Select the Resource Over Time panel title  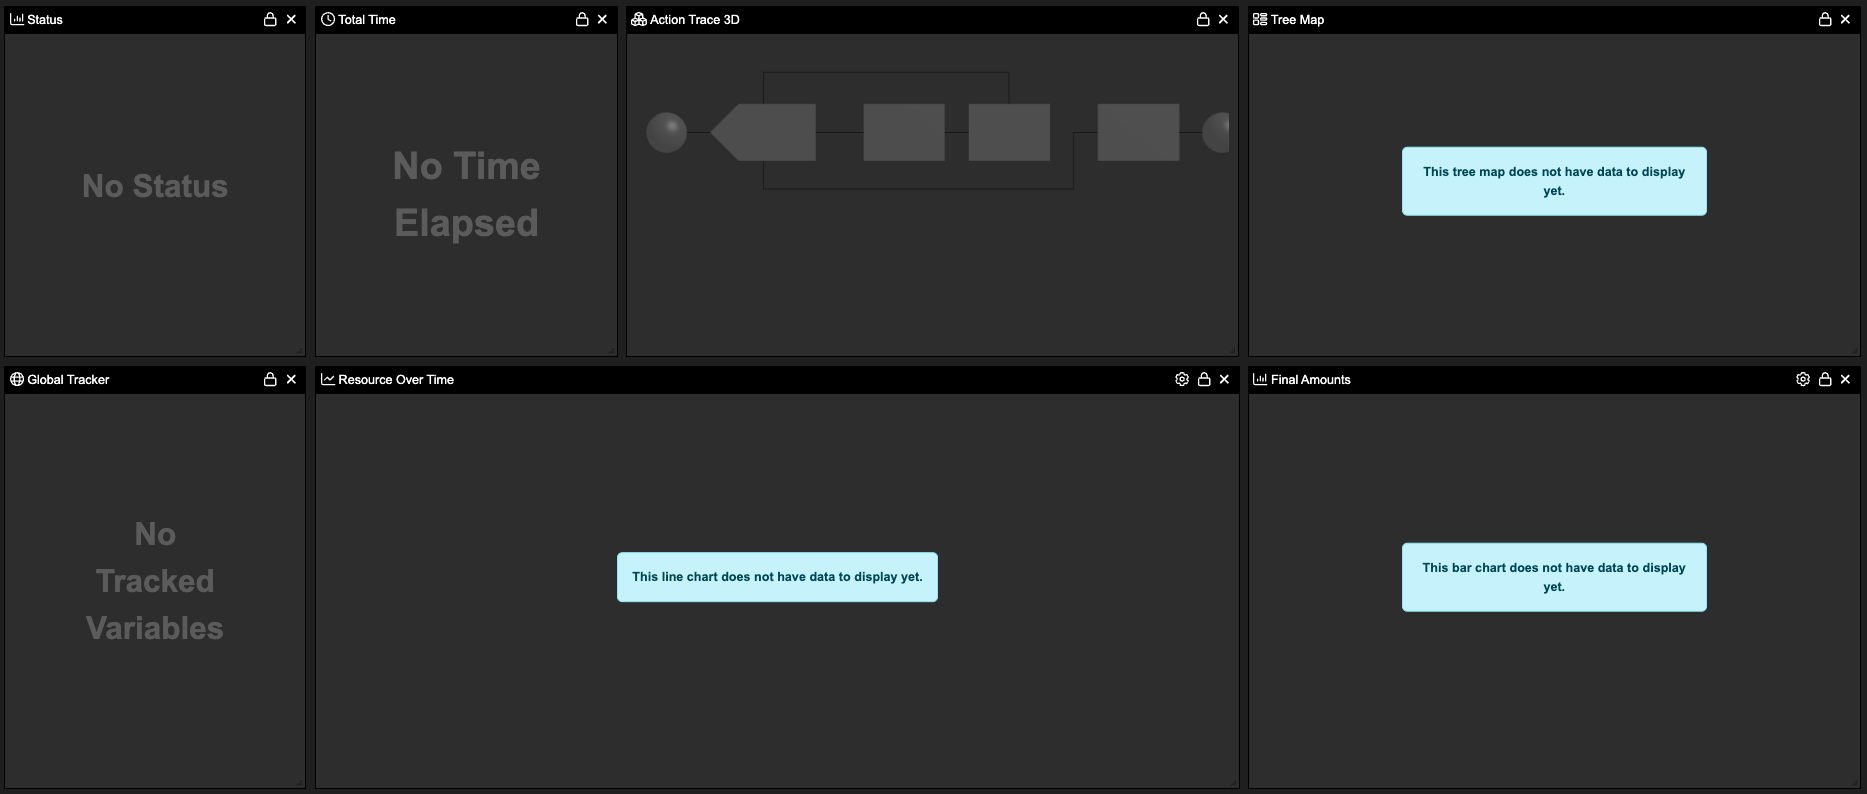tap(396, 379)
